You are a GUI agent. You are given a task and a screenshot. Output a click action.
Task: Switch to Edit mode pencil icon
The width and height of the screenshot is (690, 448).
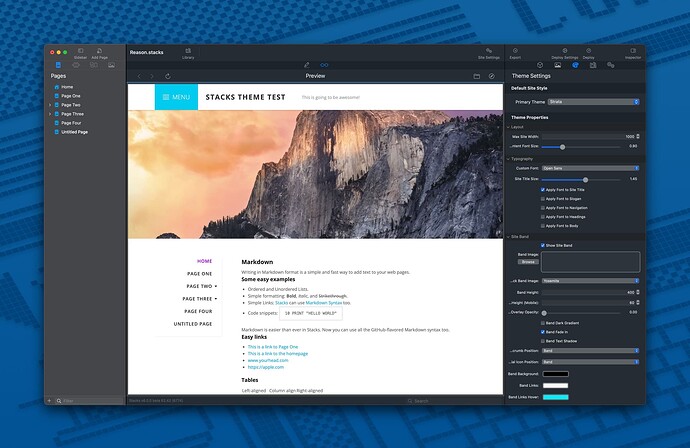point(307,65)
